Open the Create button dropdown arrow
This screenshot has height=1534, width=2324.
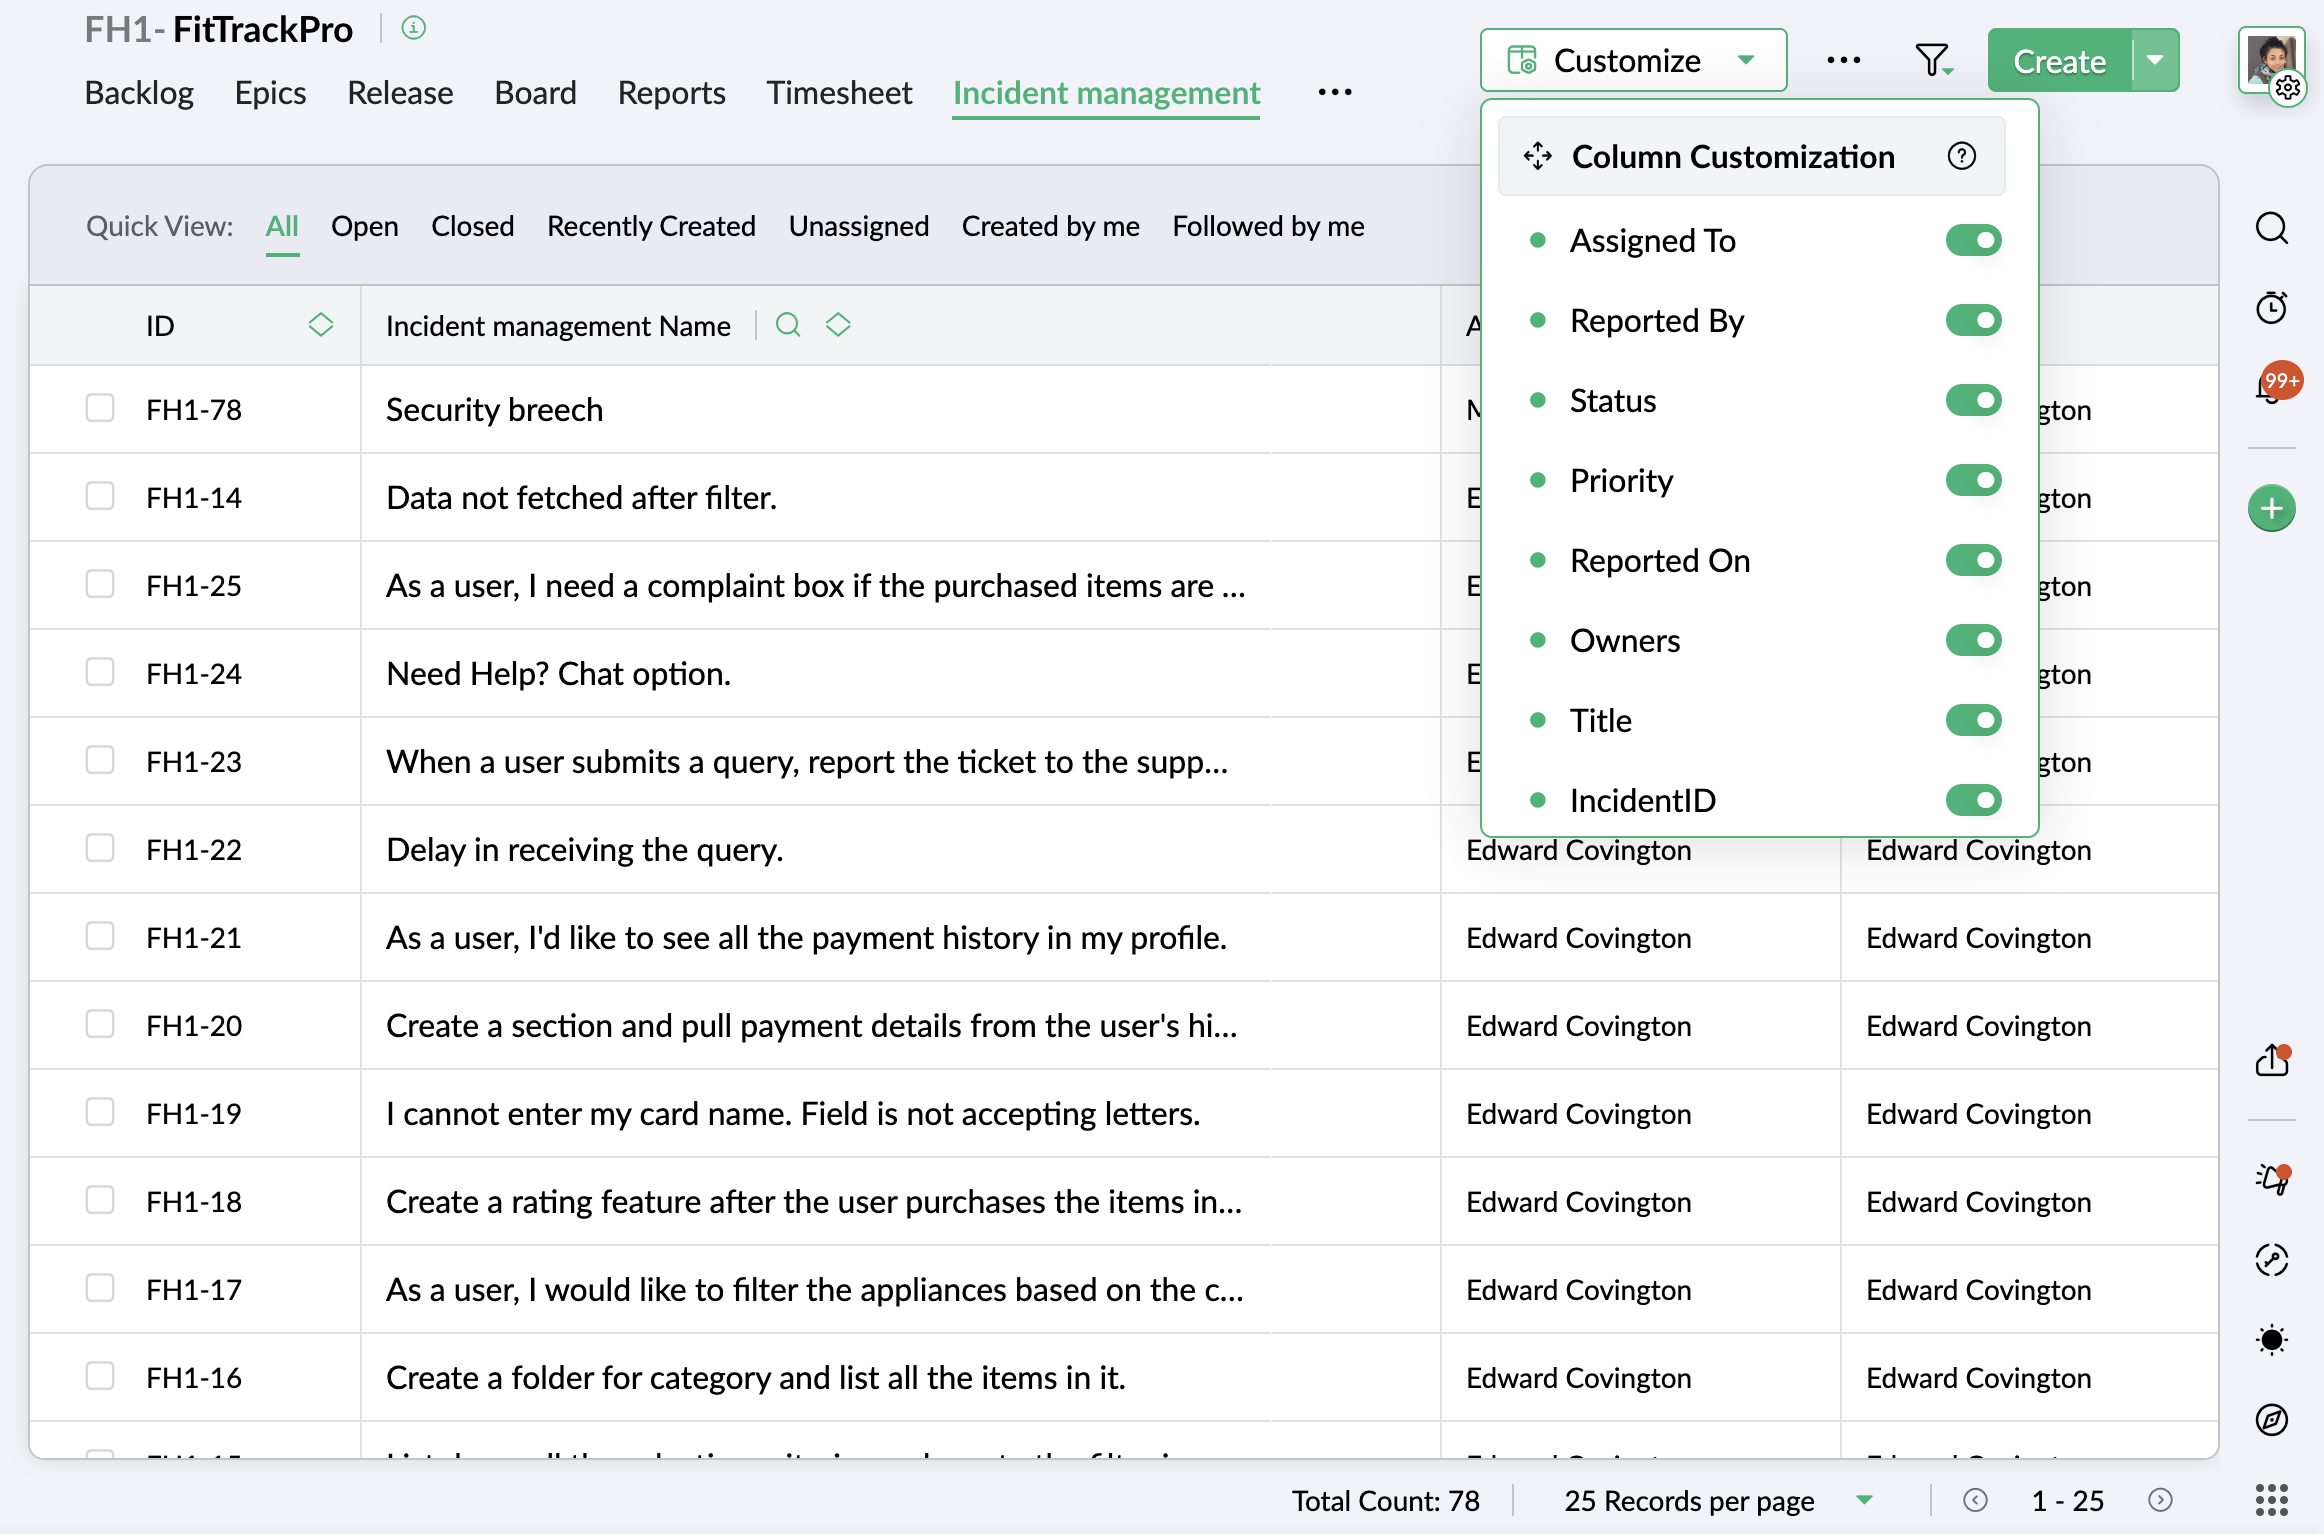point(2156,61)
